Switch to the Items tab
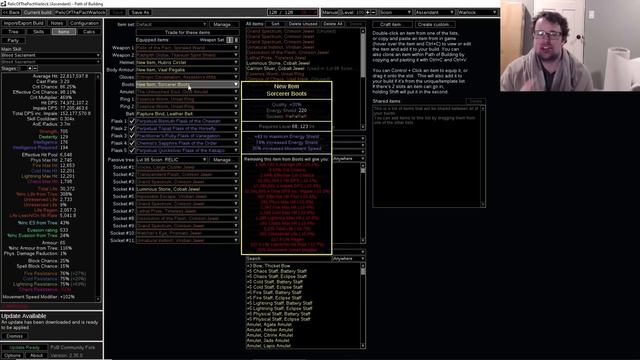This screenshot has width=640, height=360. pyautogui.click(x=64, y=32)
